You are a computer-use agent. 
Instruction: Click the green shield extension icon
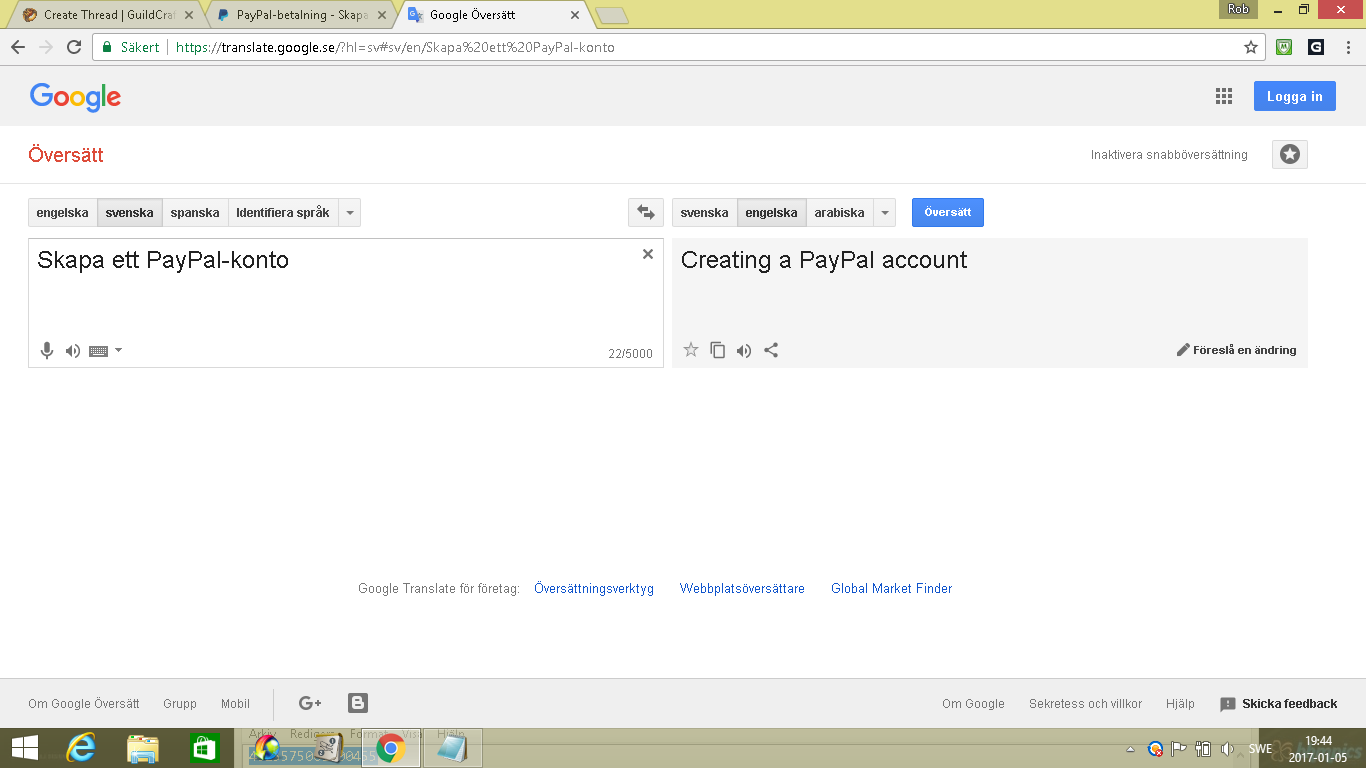coord(1285,47)
